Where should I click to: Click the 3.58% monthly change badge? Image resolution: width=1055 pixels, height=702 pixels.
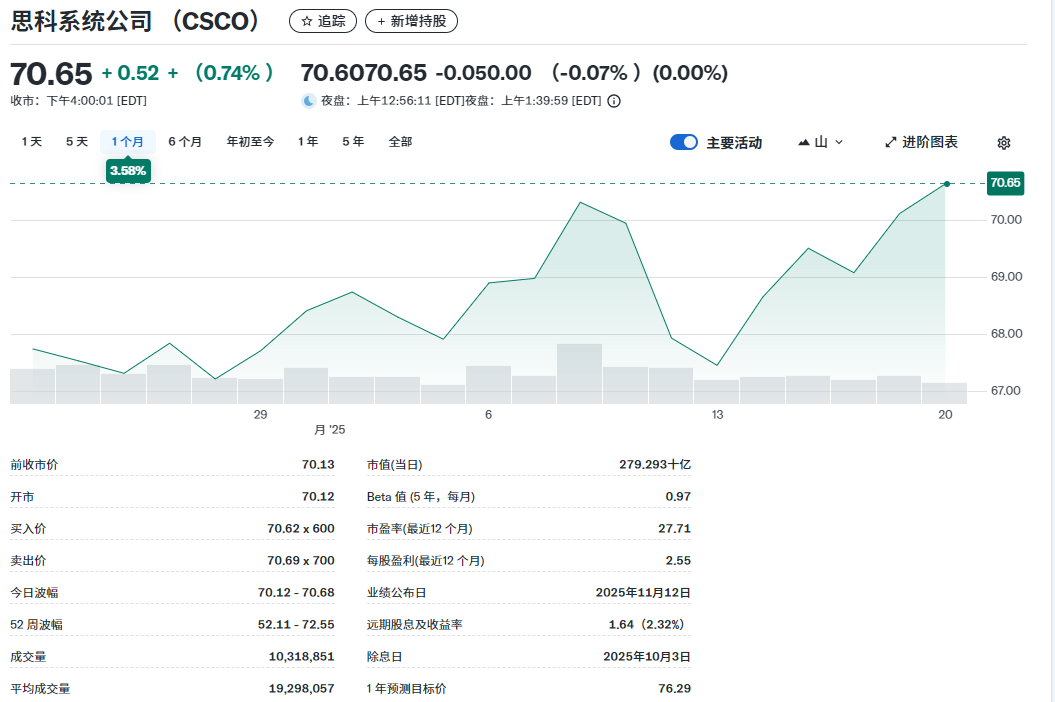point(128,171)
